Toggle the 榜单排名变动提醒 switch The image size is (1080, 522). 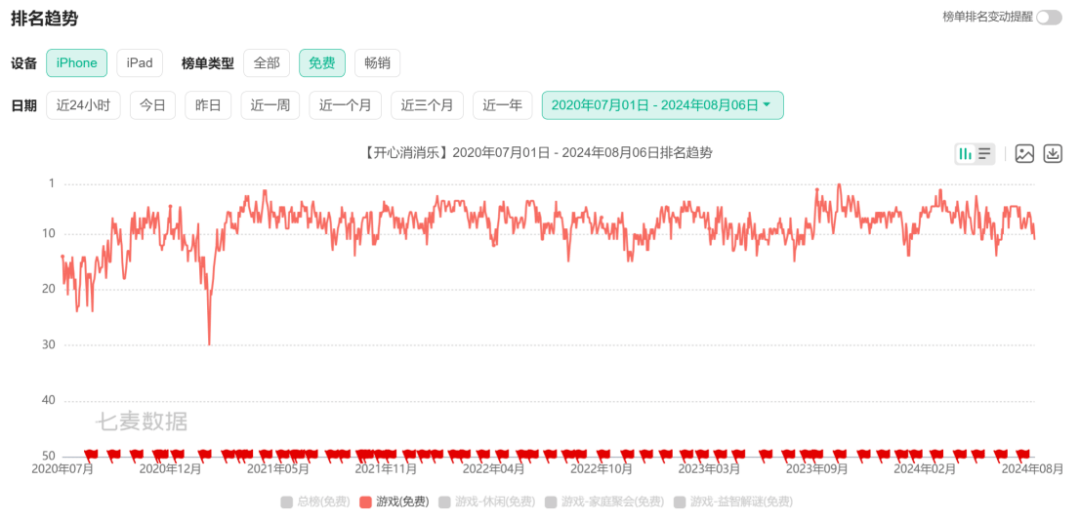[x=1048, y=17]
